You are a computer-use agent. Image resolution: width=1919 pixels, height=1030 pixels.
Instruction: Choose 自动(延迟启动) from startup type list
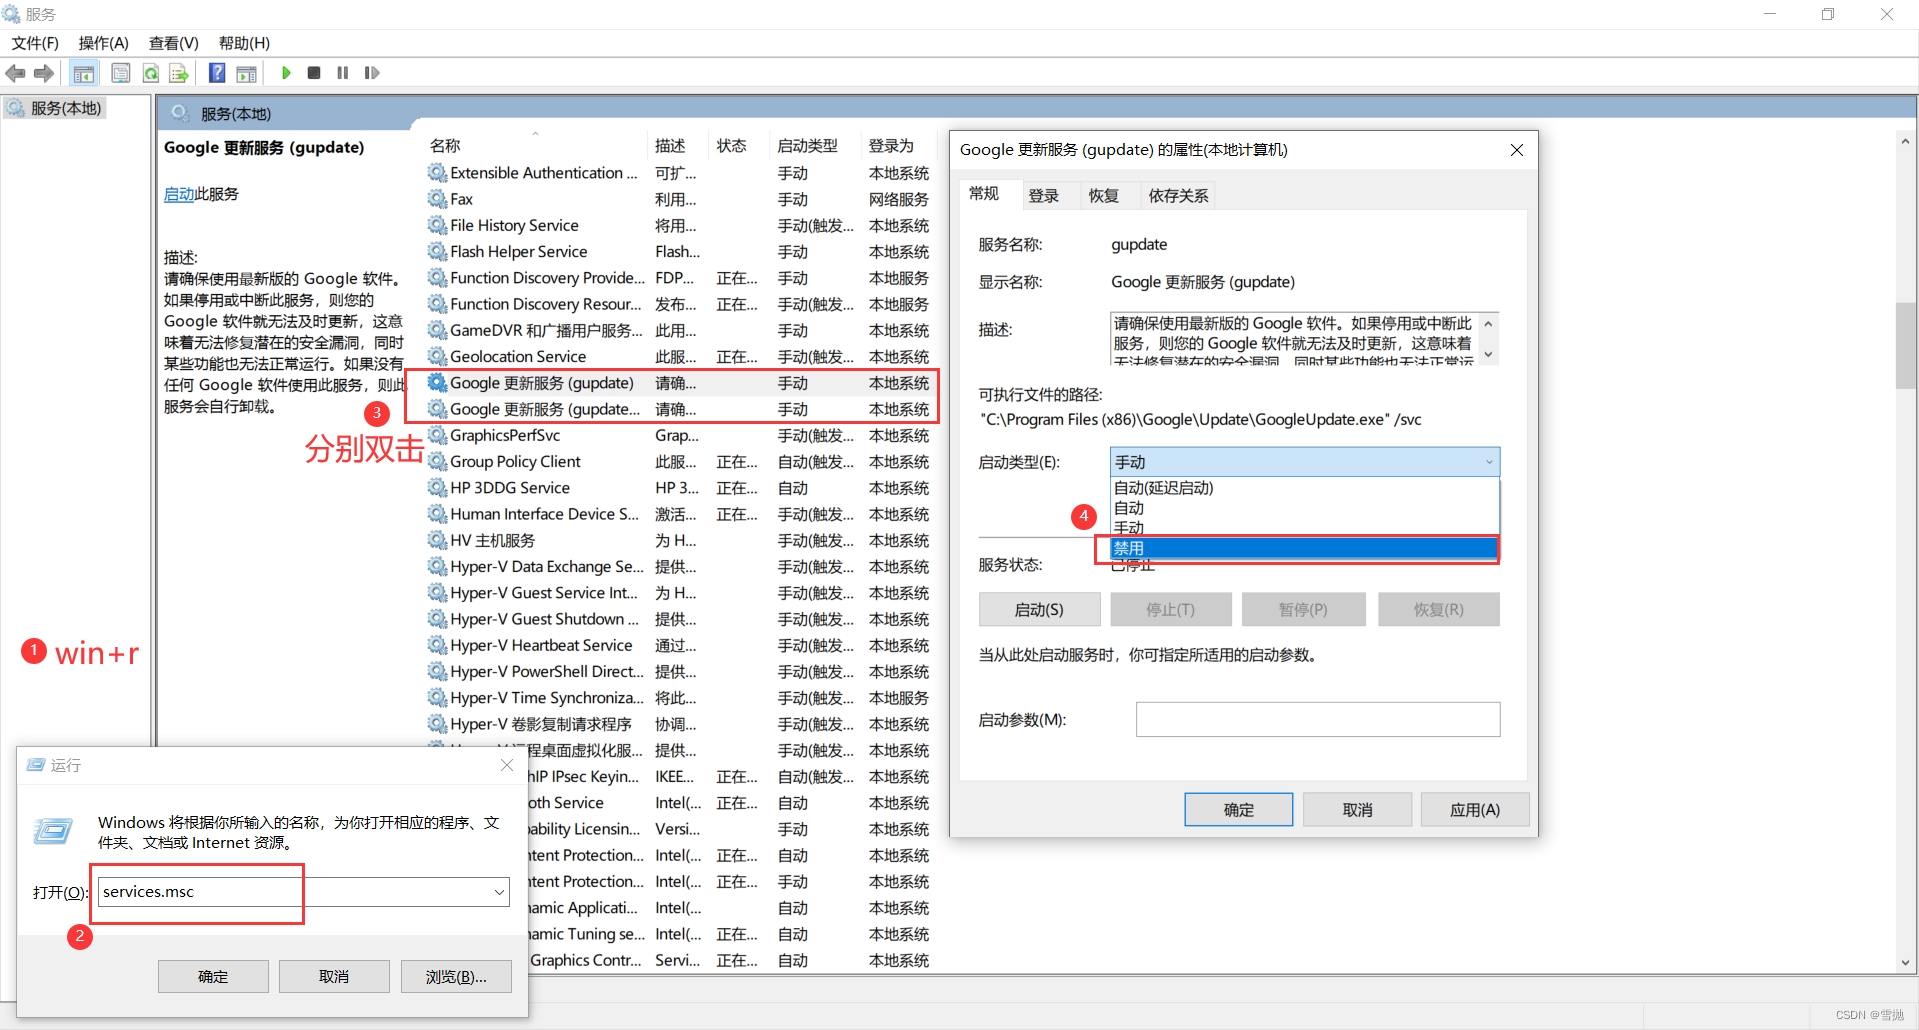pyautogui.click(x=1305, y=488)
